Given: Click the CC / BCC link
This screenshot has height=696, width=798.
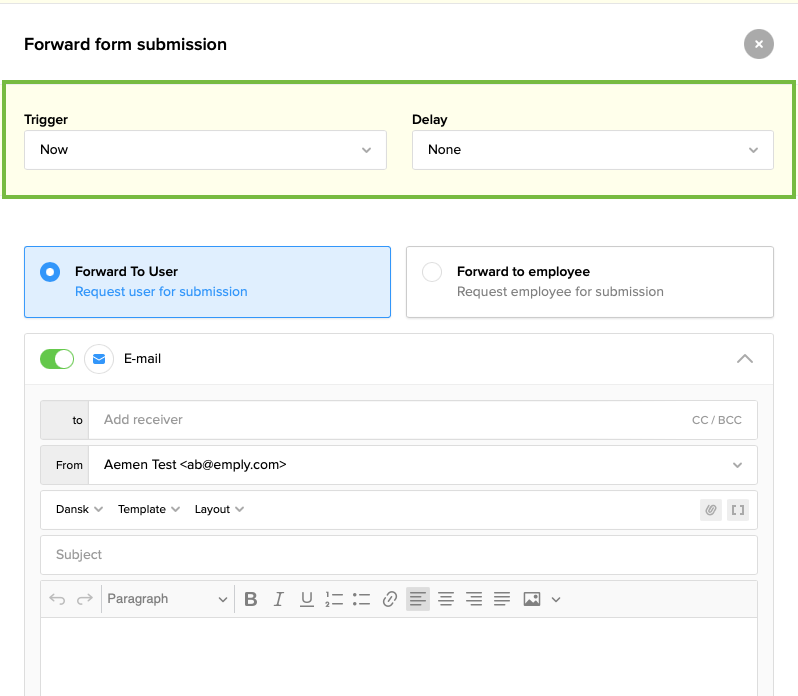Looking at the screenshot, I should pos(716,420).
